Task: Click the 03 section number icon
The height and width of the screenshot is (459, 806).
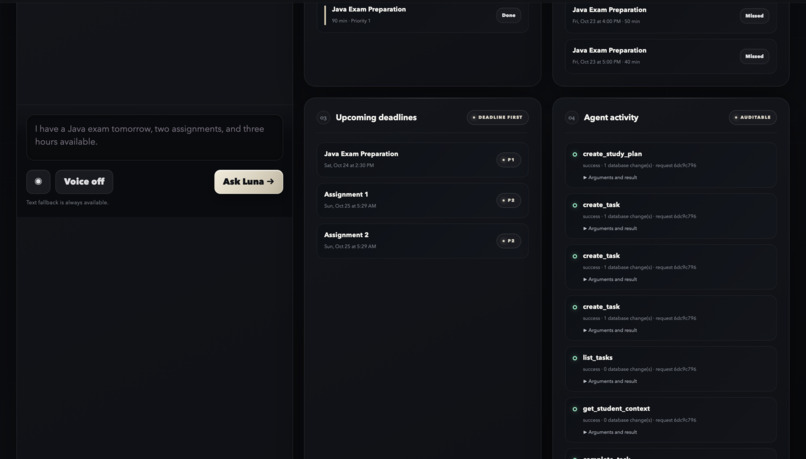Action: point(323,118)
